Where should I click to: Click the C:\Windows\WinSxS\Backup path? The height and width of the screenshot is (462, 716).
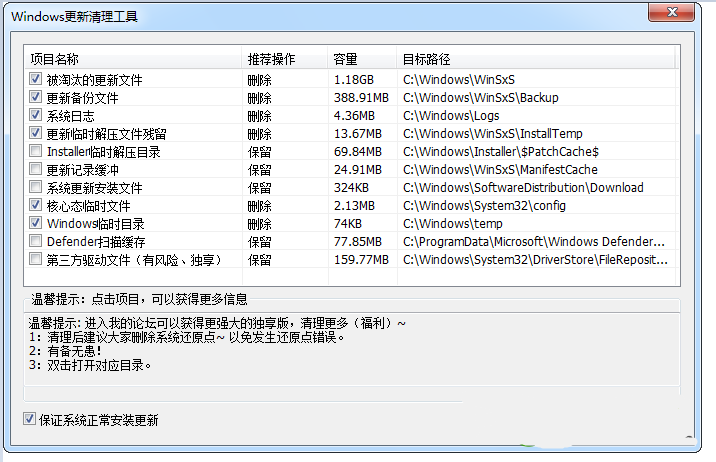[481, 98]
